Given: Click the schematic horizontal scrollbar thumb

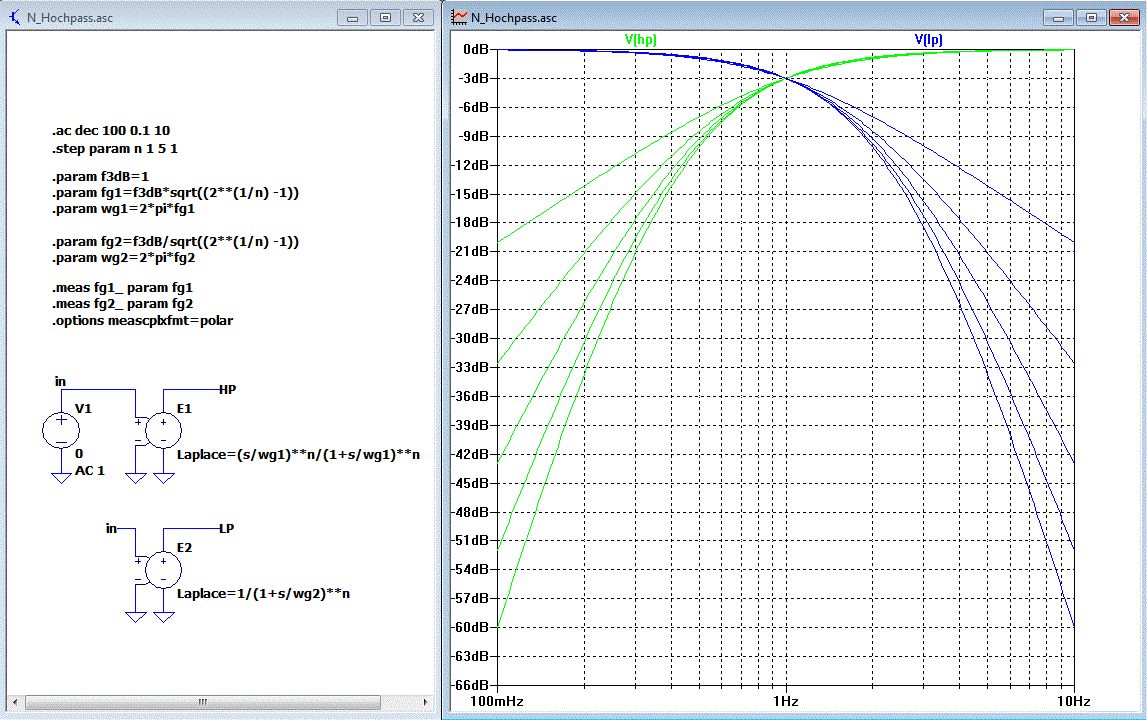Looking at the screenshot, I should (201, 702).
